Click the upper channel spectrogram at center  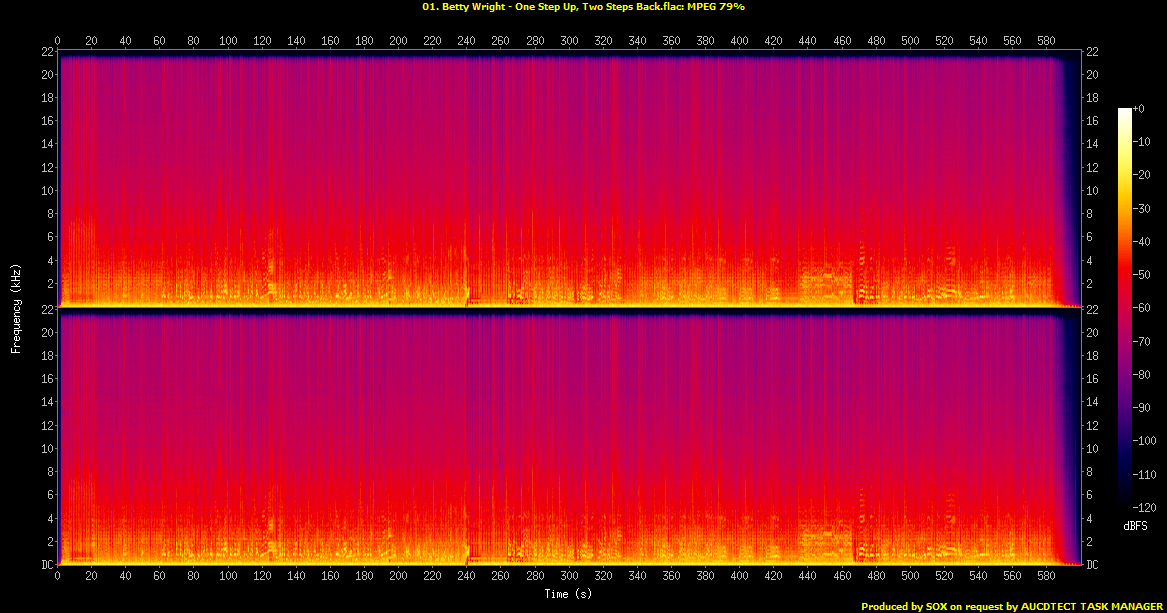[569, 180]
